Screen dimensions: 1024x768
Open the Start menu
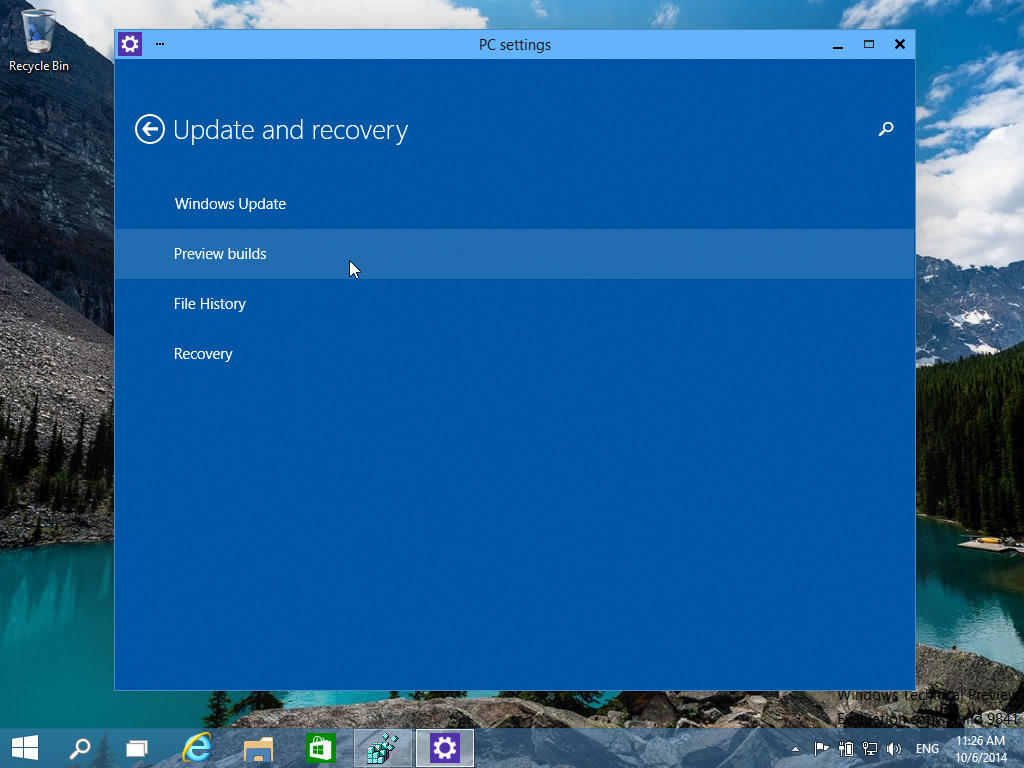25,748
